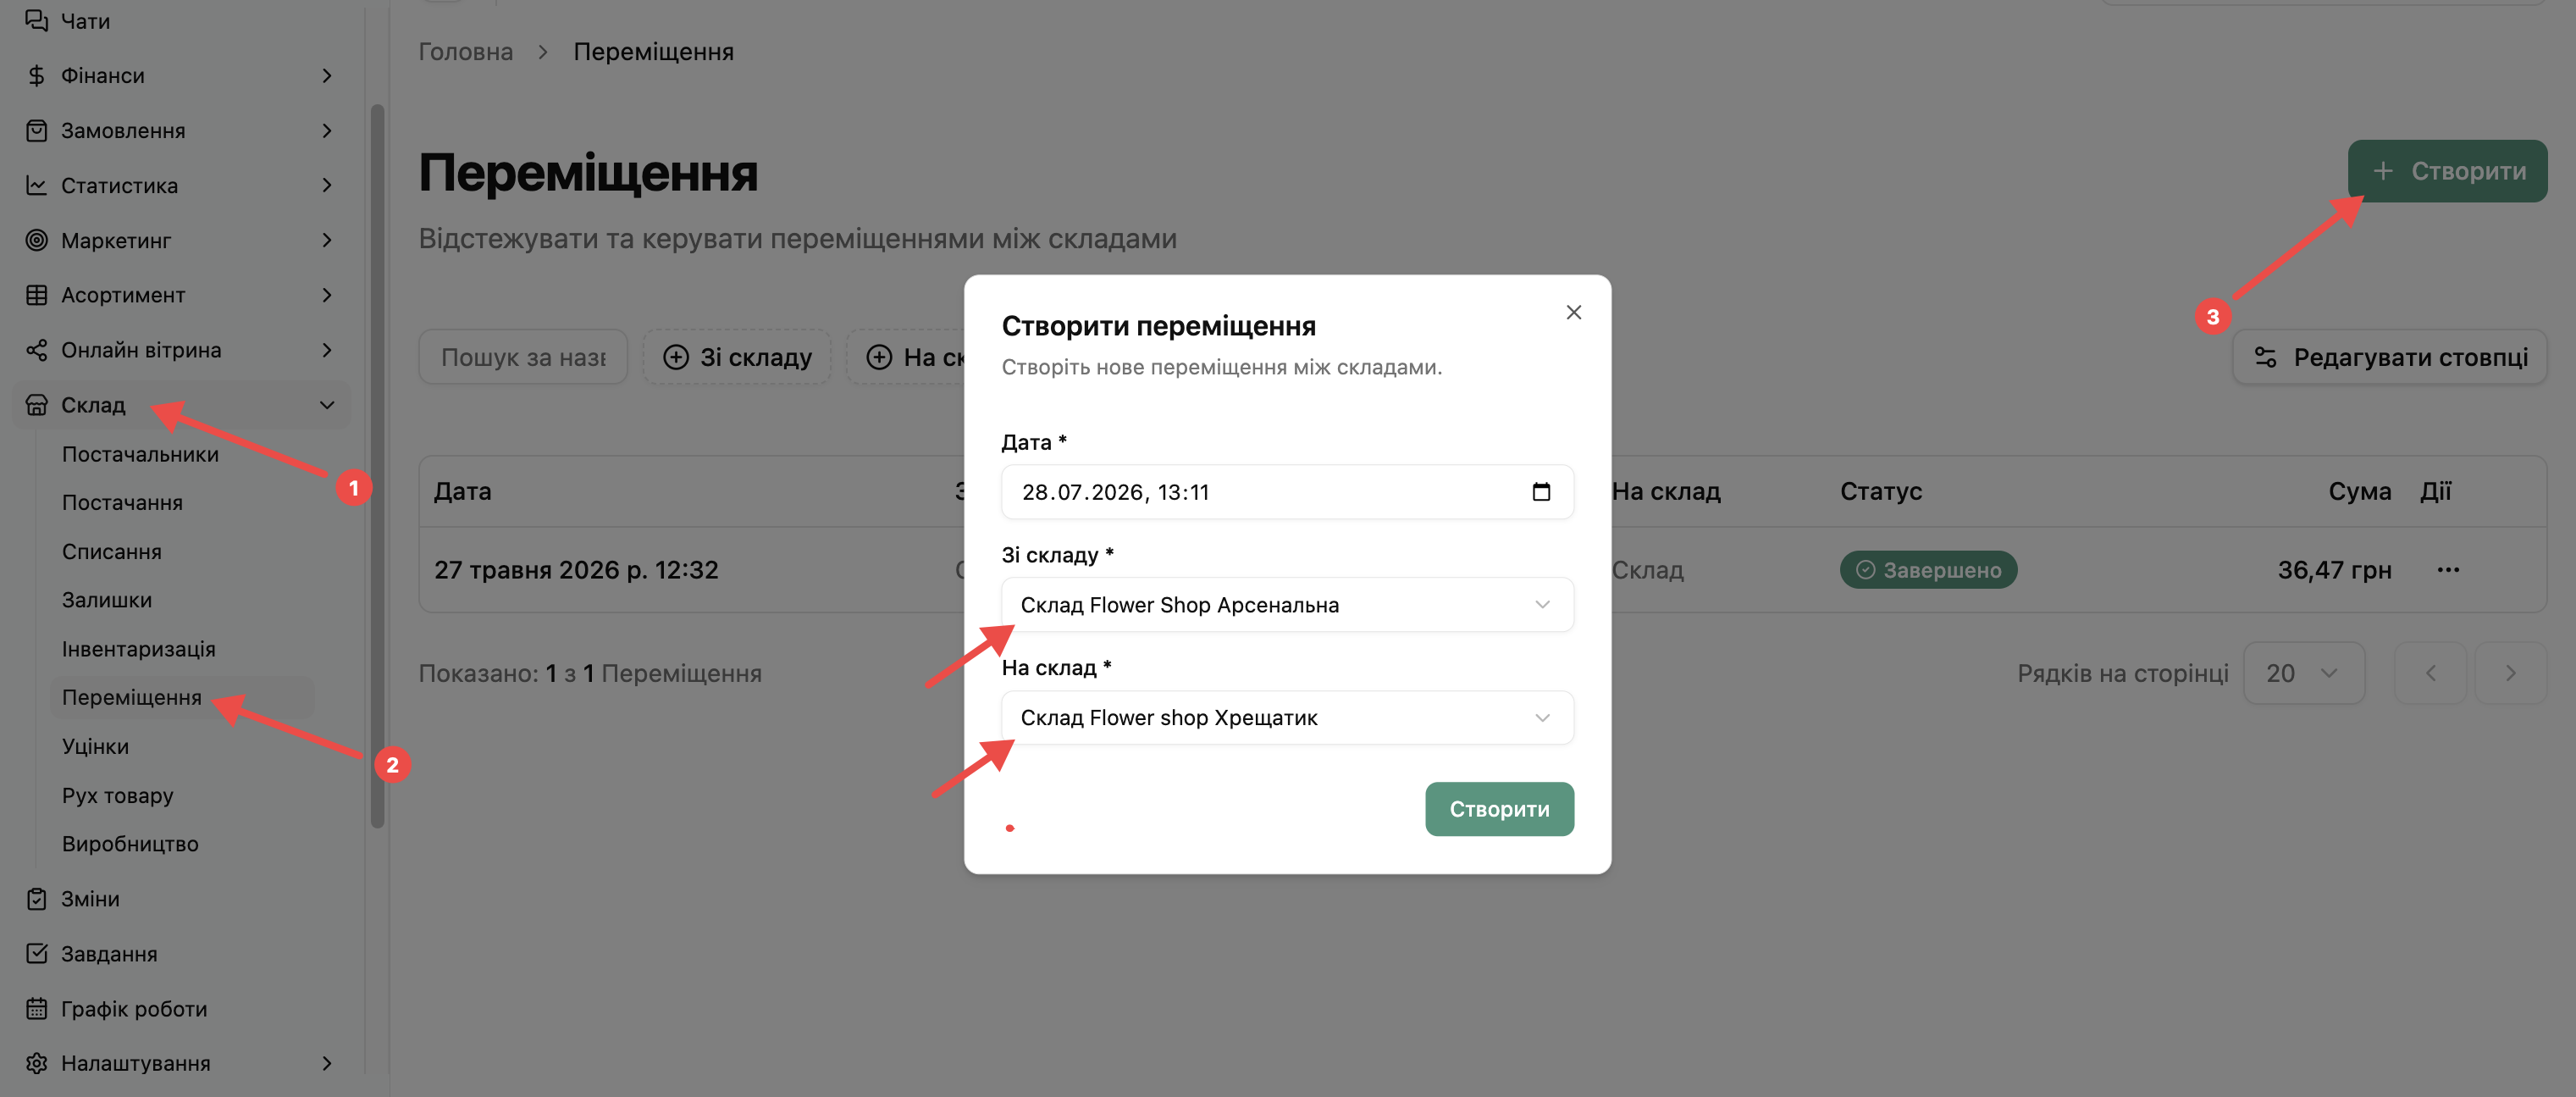
Task: Go to the previous page arrow
Action: coord(2430,674)
